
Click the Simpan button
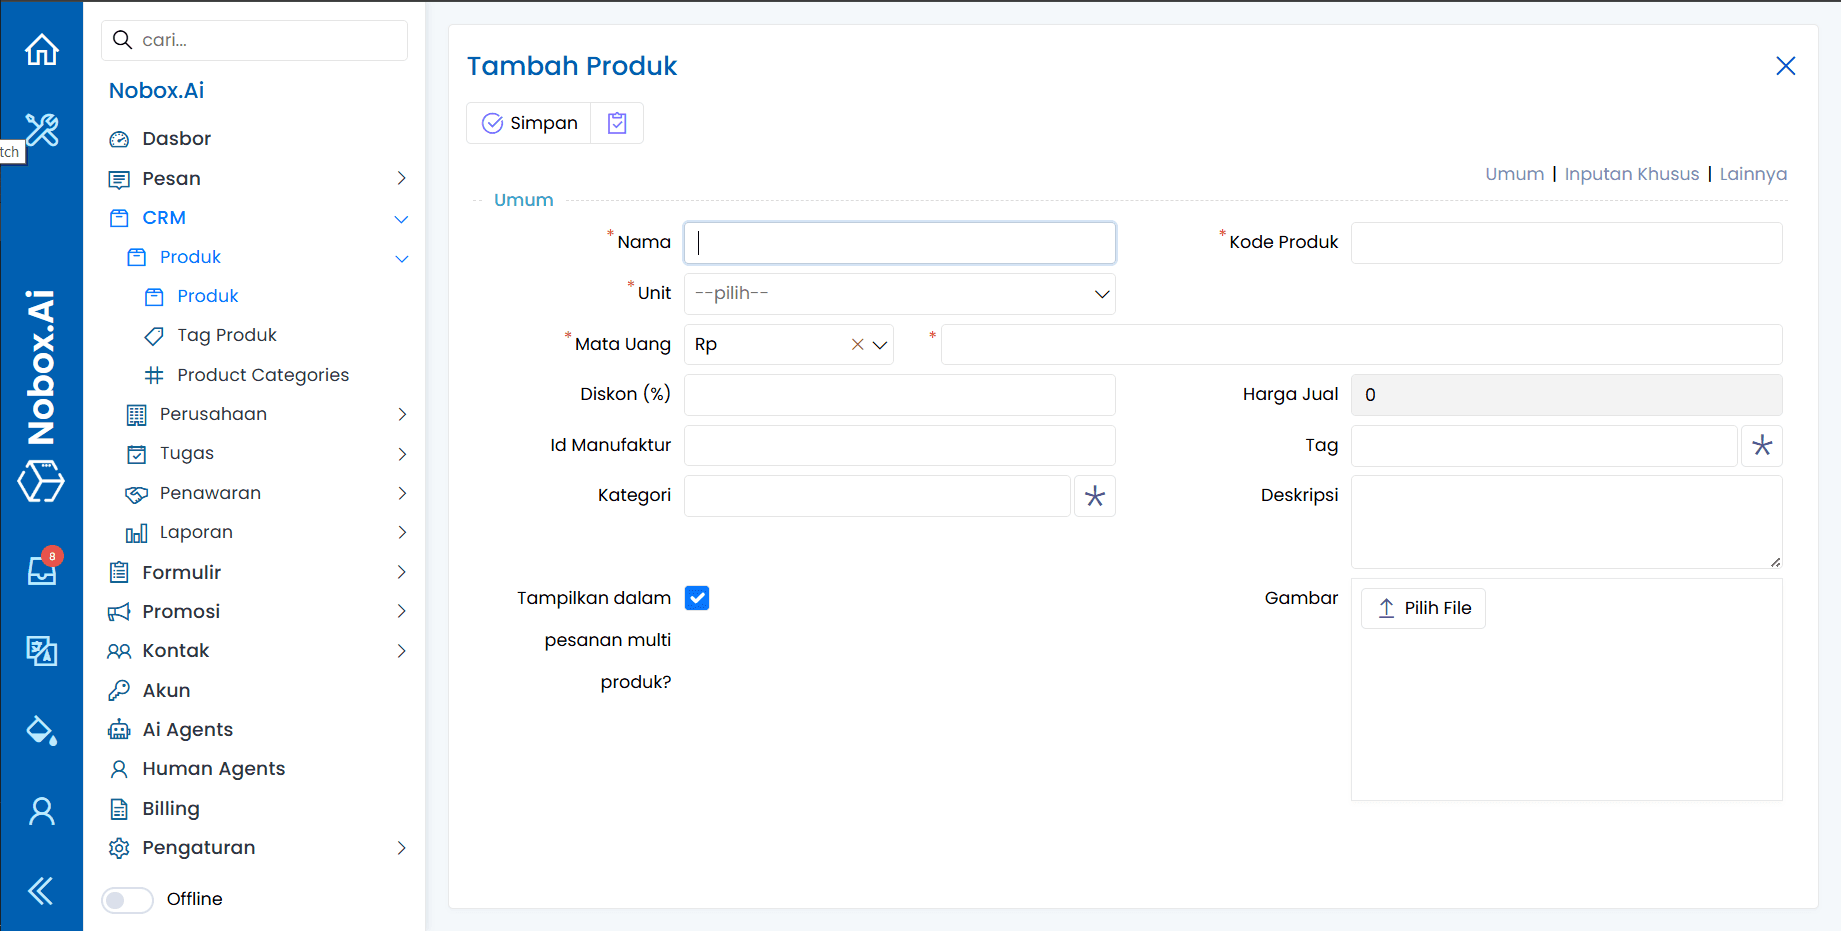tap(528, 122)
